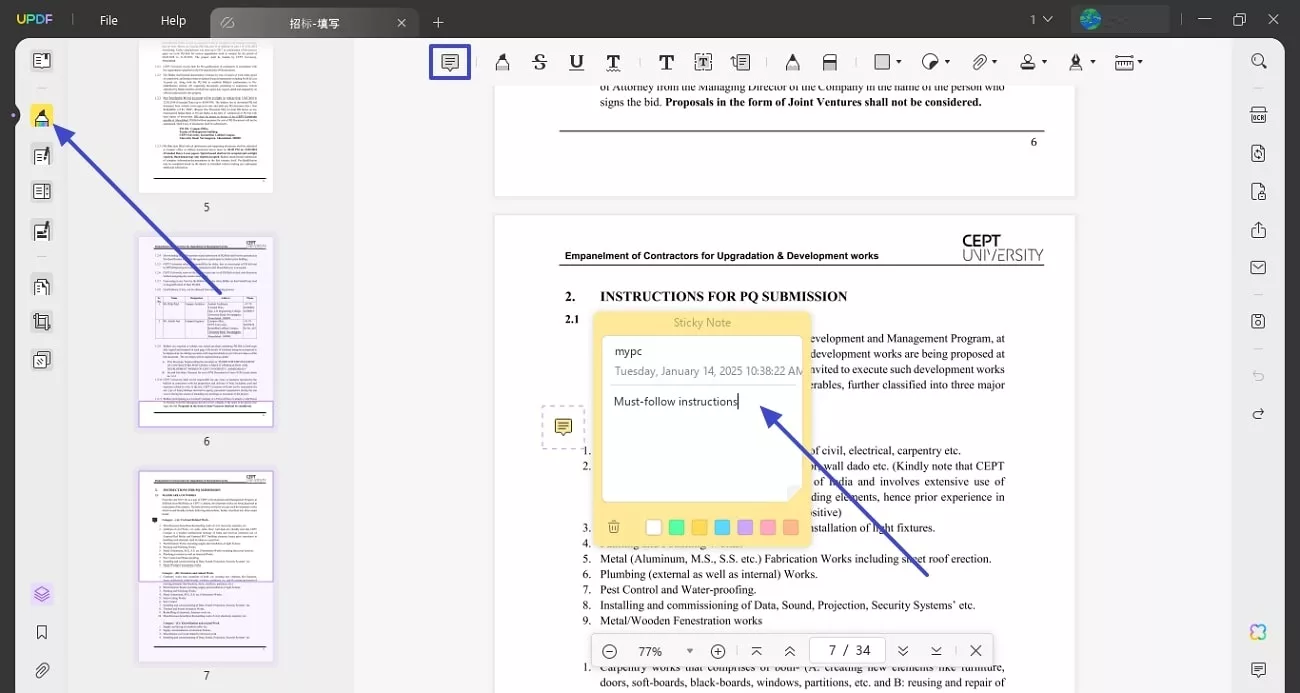1300x693 pixels.
Task: Open the Bookmarks panel
Action: click(41, 632)
